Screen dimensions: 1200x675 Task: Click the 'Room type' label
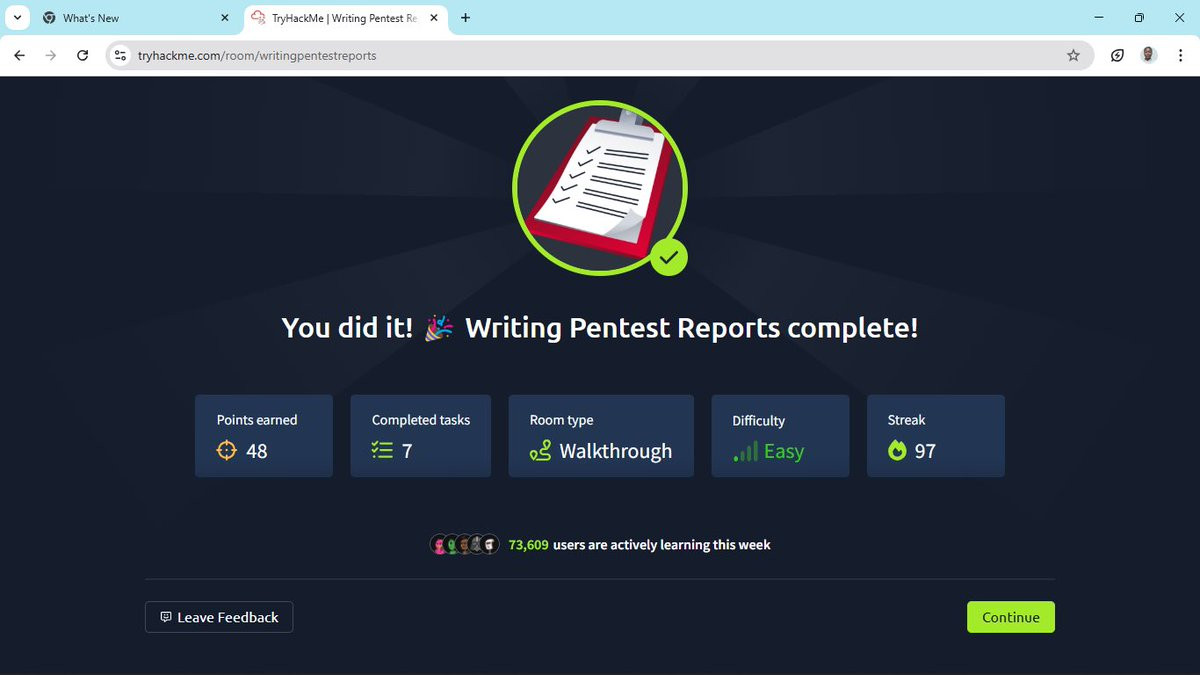point(562,420)
